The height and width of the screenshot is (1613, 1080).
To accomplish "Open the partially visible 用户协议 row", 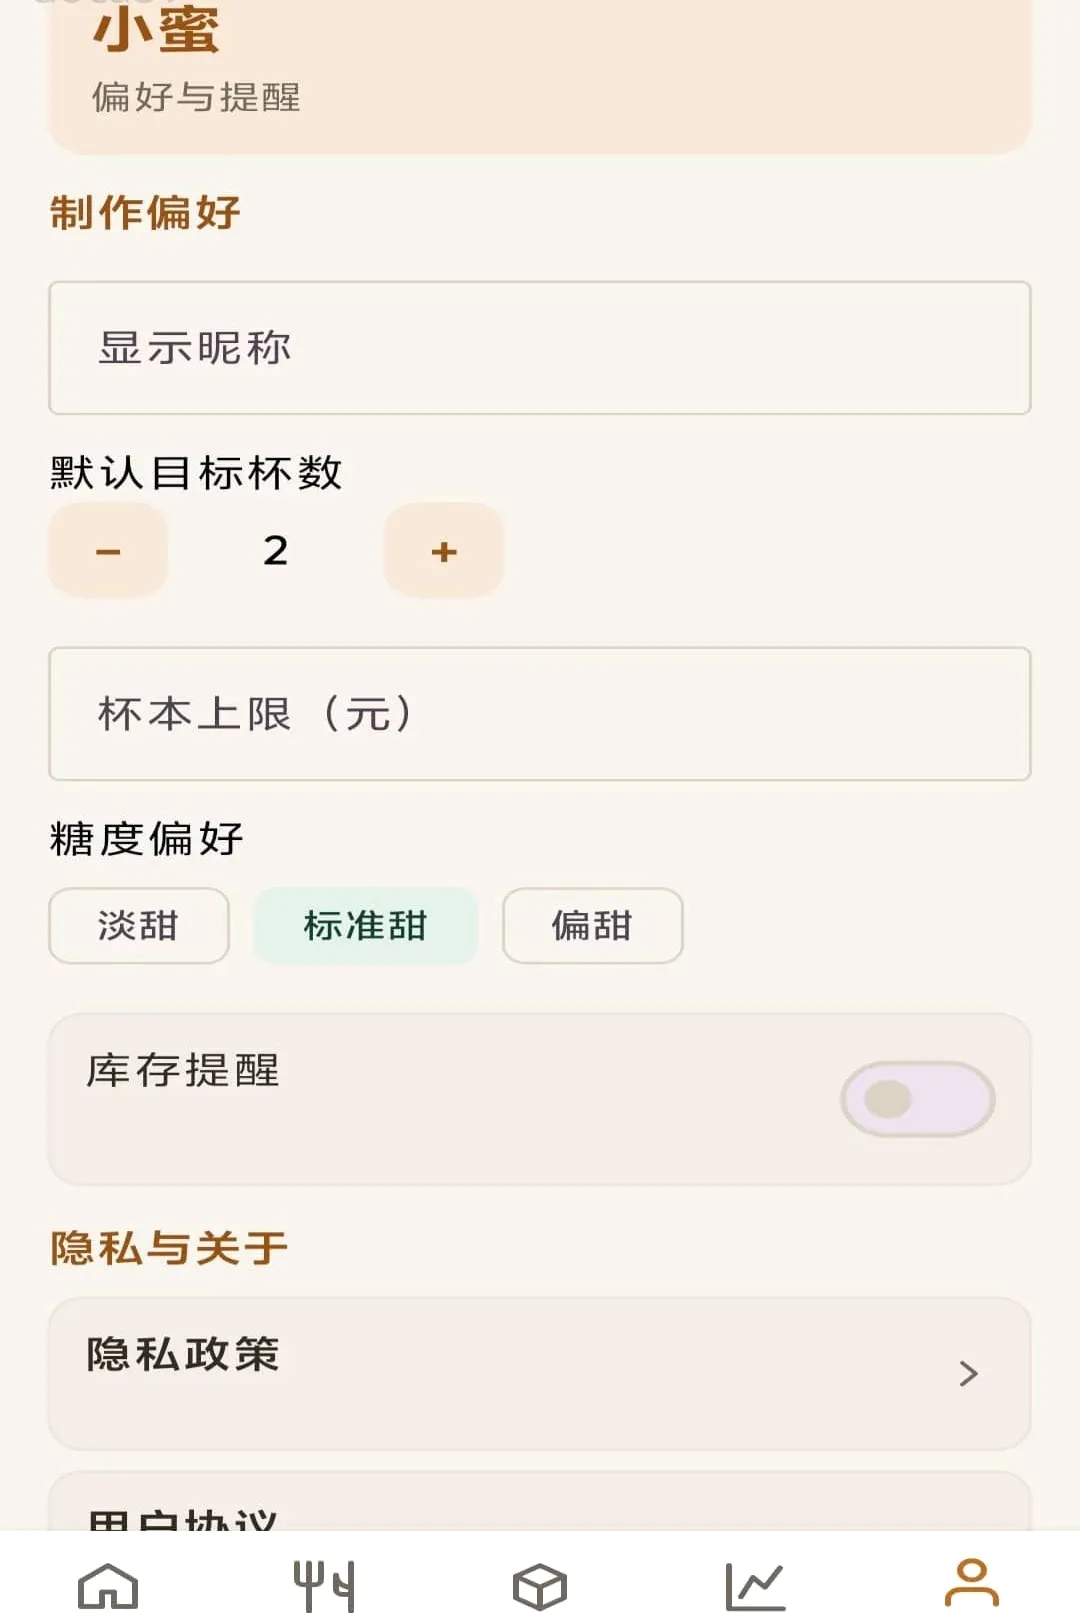I will [x=540, y=1501].
